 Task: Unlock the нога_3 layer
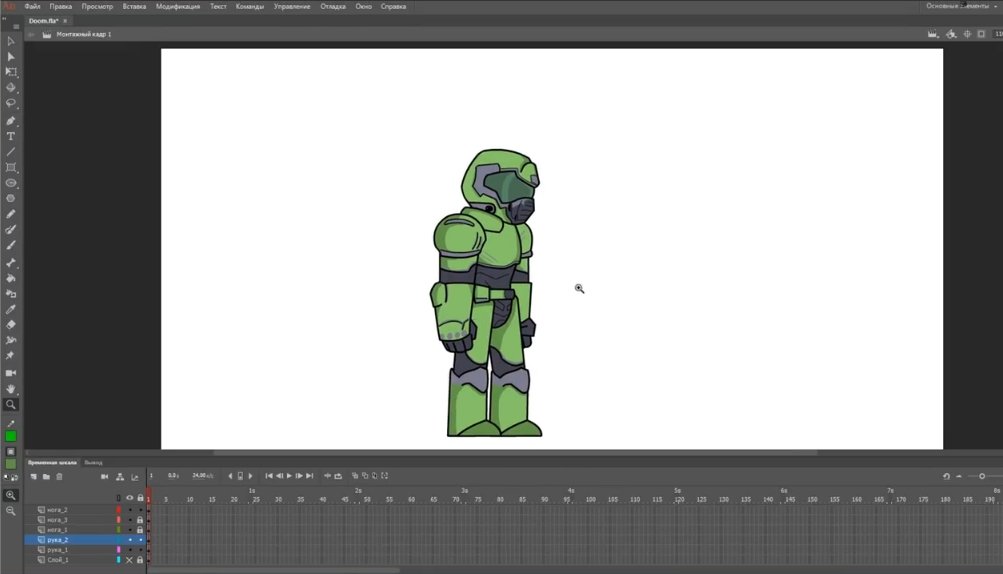click(140, 520)
